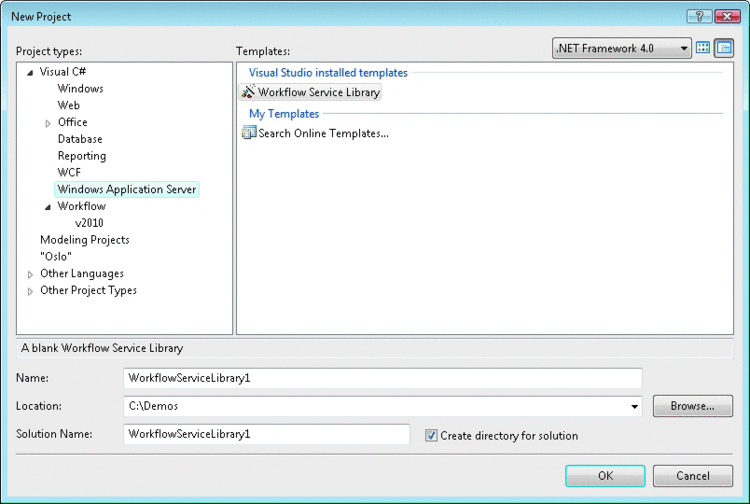Click the Search Online Templates icon
Viewport: 750px width, 504px height.
[249, 132]
